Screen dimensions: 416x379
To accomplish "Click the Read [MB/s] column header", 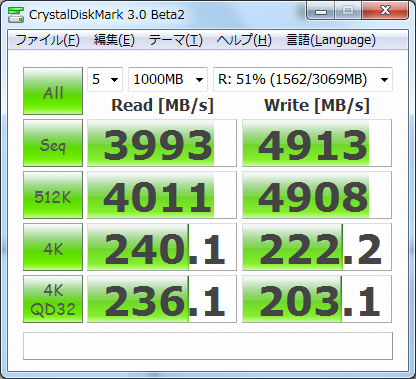I will (162, 105).
